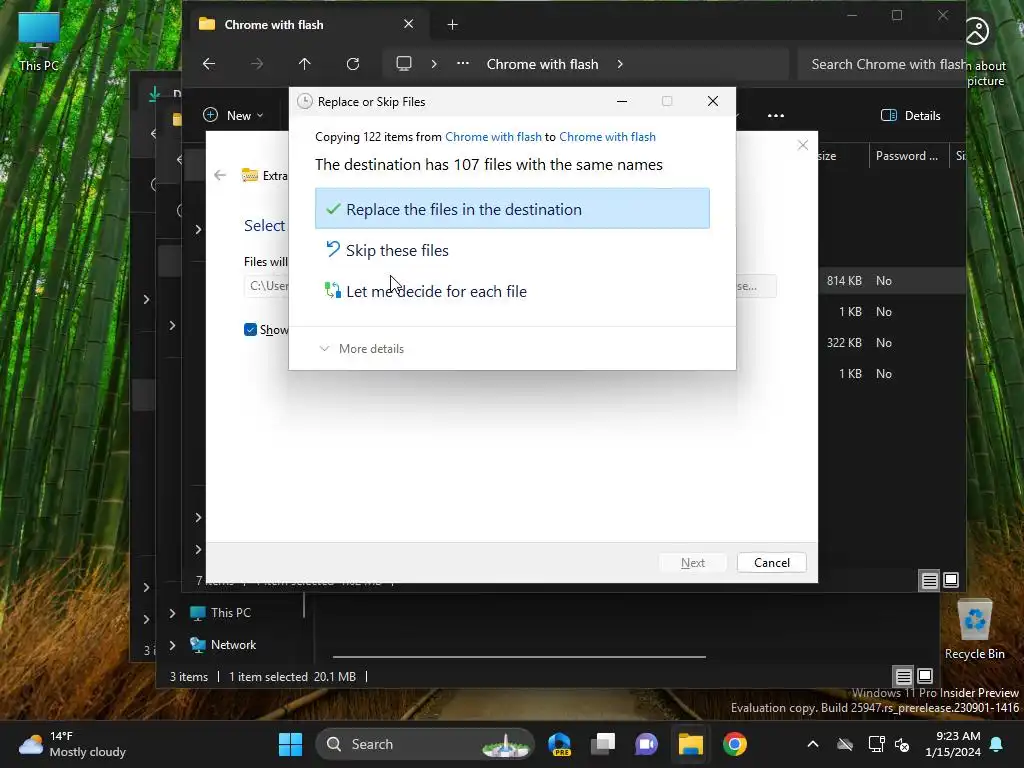Open the Windows Start menu
Screen dimensions: 1024x768
pos(291,744)
